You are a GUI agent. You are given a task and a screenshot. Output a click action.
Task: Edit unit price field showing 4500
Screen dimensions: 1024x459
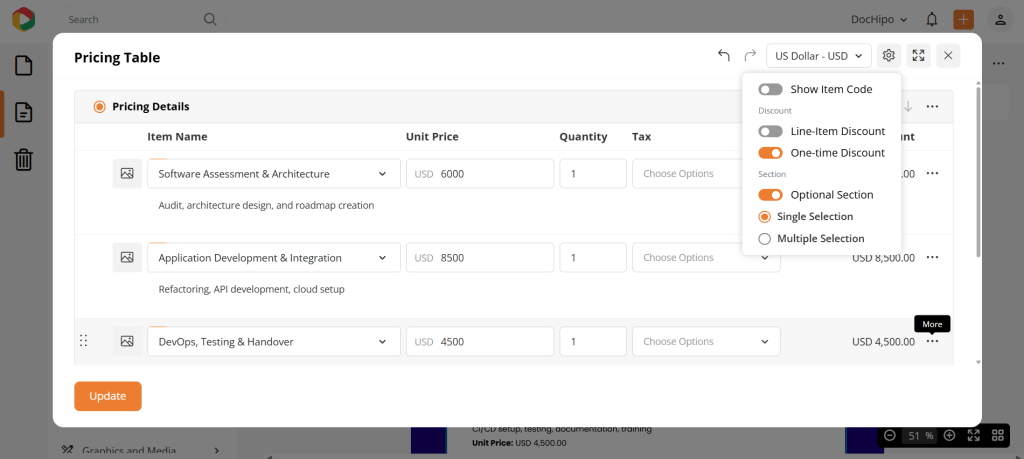point(480,341)
